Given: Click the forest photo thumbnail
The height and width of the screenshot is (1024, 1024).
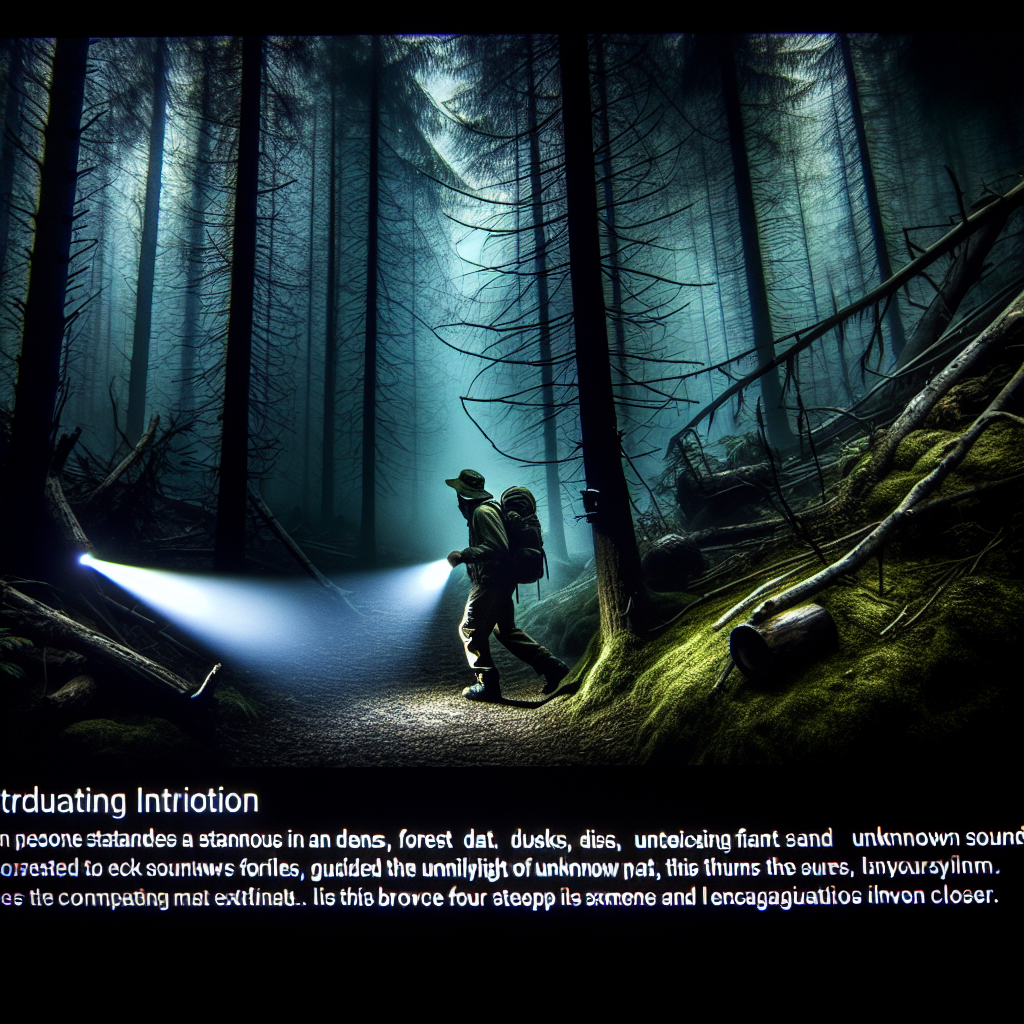Looking at the screenshot, I should [512, 400].
